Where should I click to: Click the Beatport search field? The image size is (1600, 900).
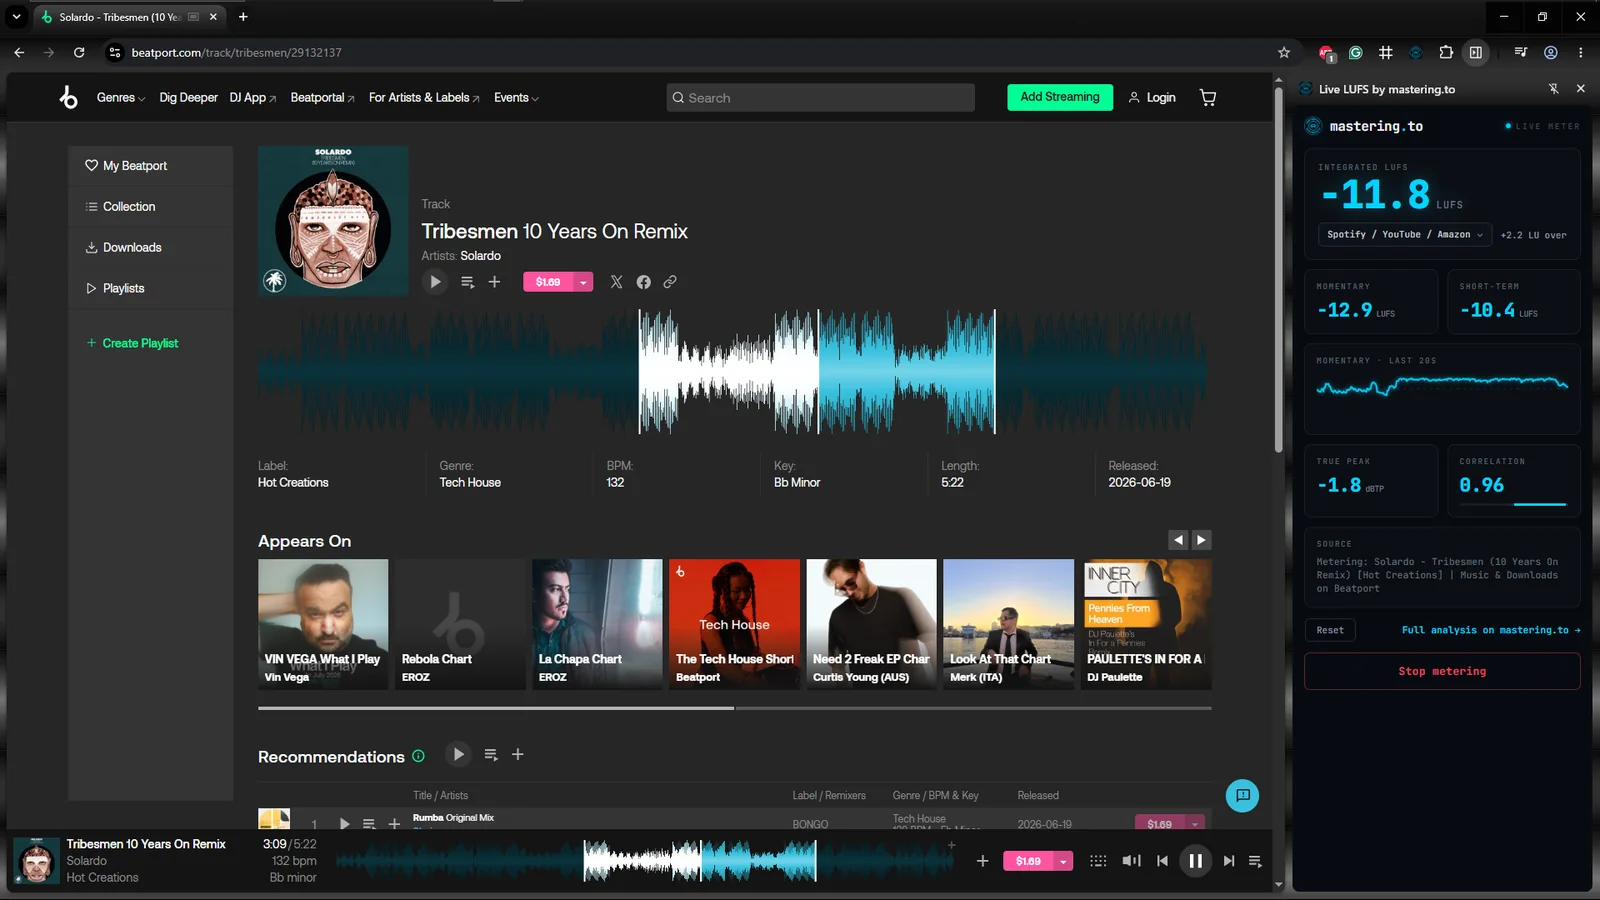pos(820,98)
